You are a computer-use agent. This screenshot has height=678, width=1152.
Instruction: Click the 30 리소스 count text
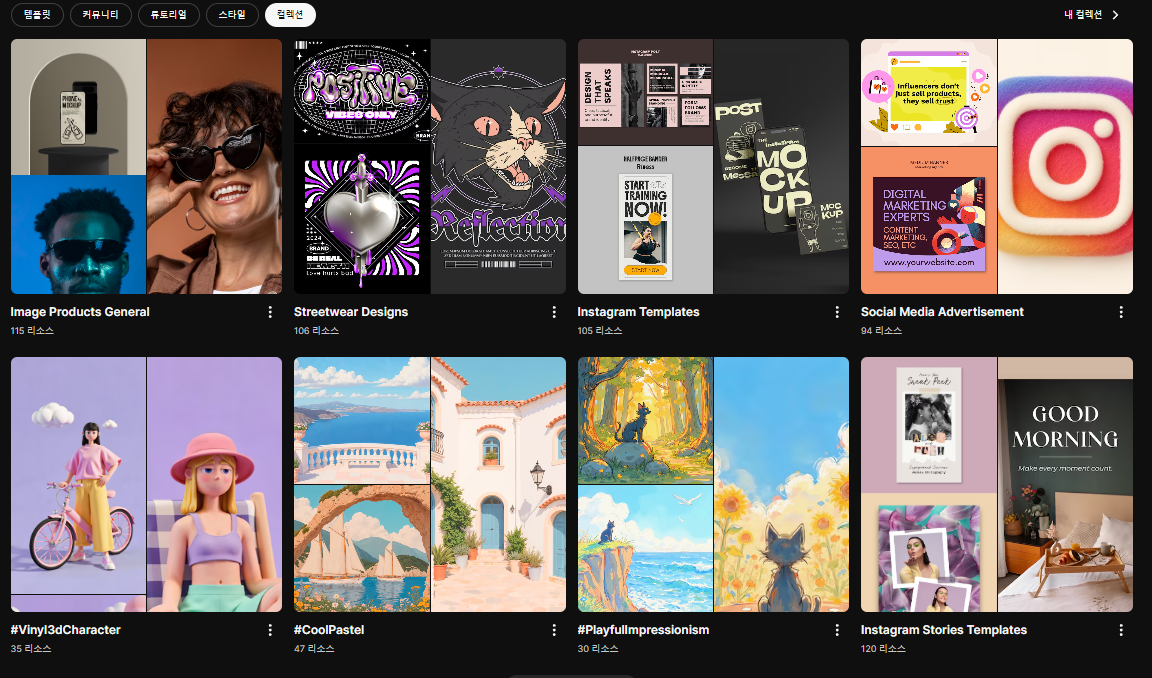598,649
